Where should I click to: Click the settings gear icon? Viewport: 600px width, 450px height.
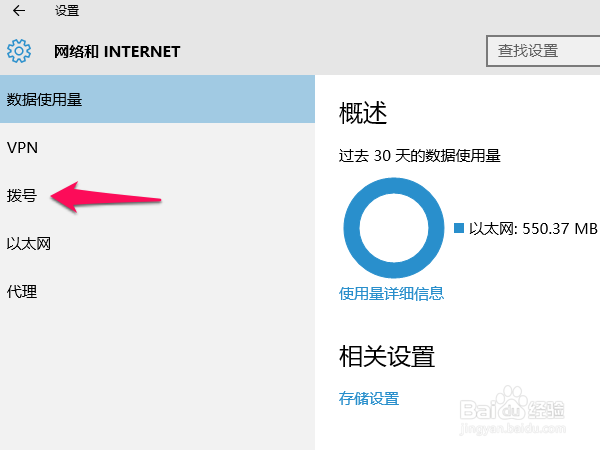19,51
